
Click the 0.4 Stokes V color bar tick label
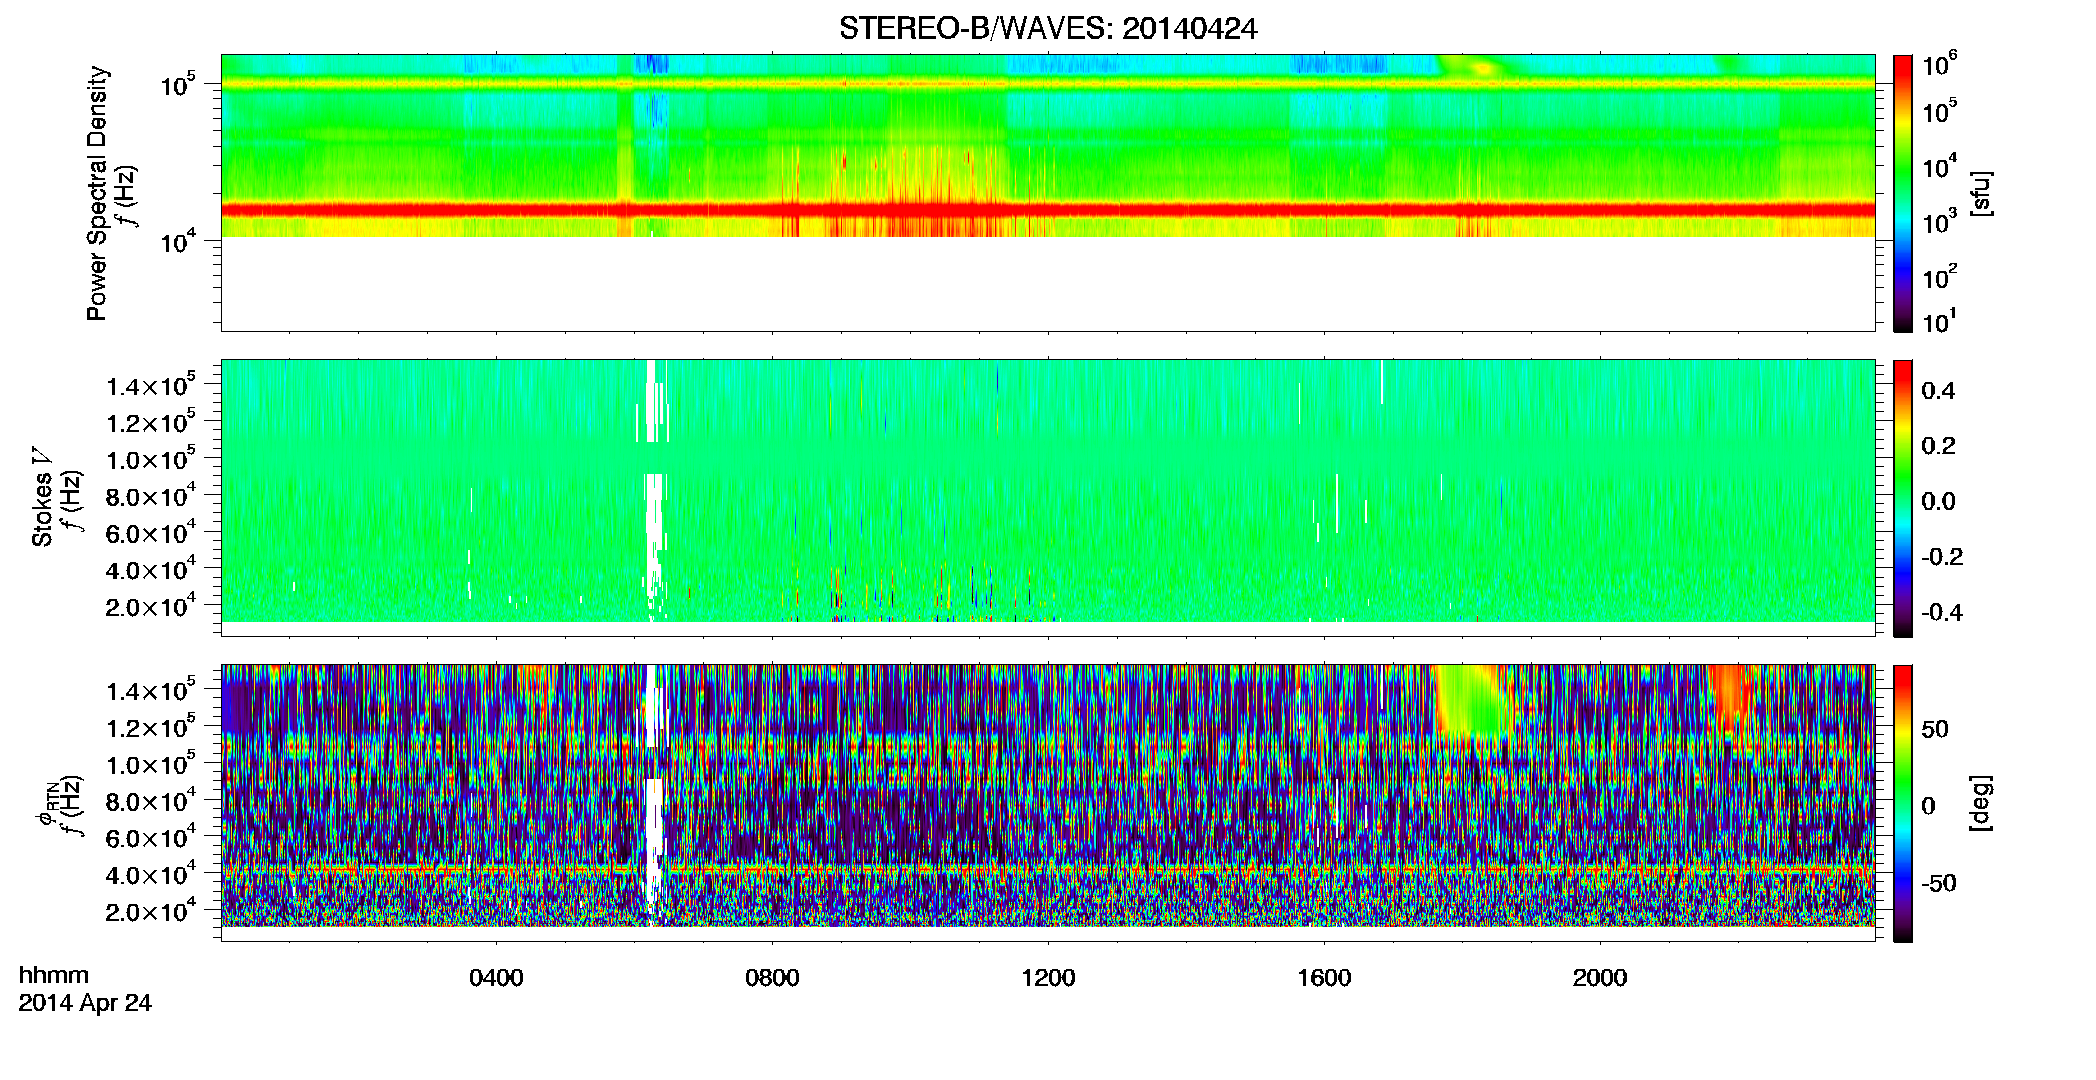(x=1938, y=391)
